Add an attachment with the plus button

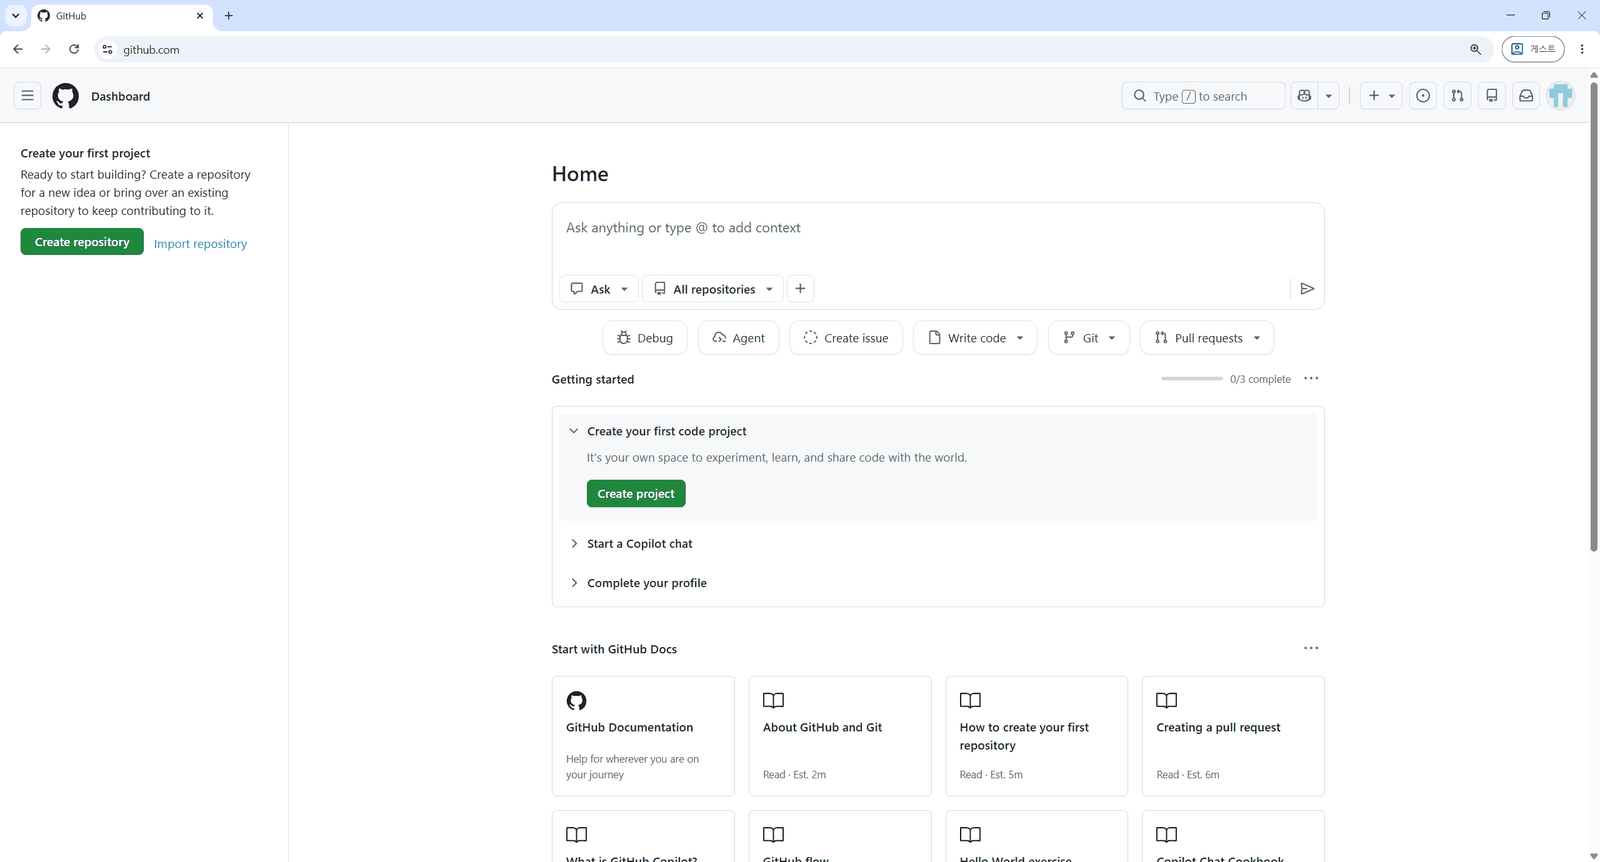pos(800,289)
